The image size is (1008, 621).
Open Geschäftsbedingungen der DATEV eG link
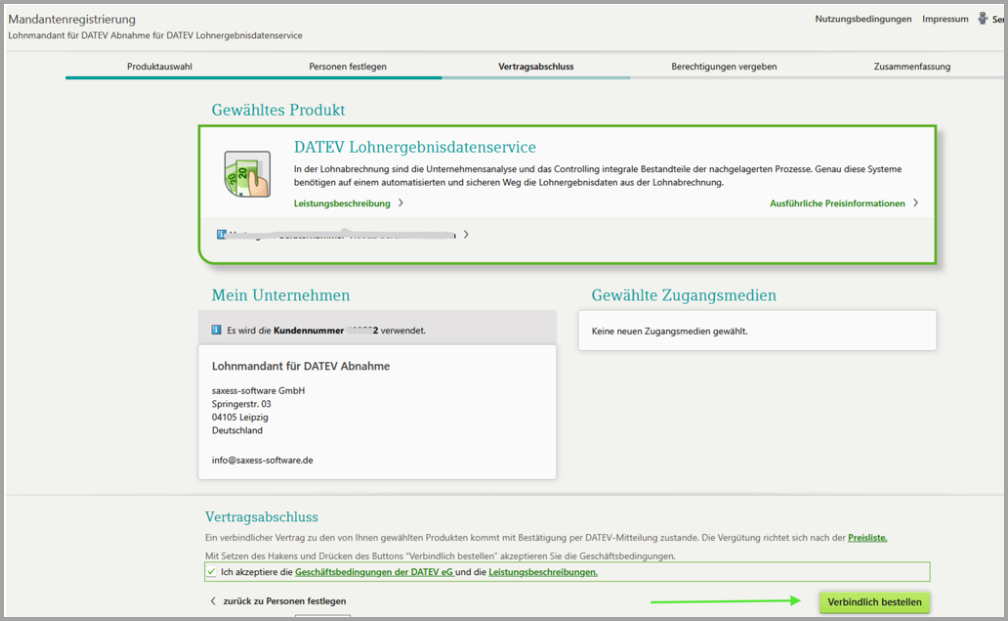click(x=374, y=572)
